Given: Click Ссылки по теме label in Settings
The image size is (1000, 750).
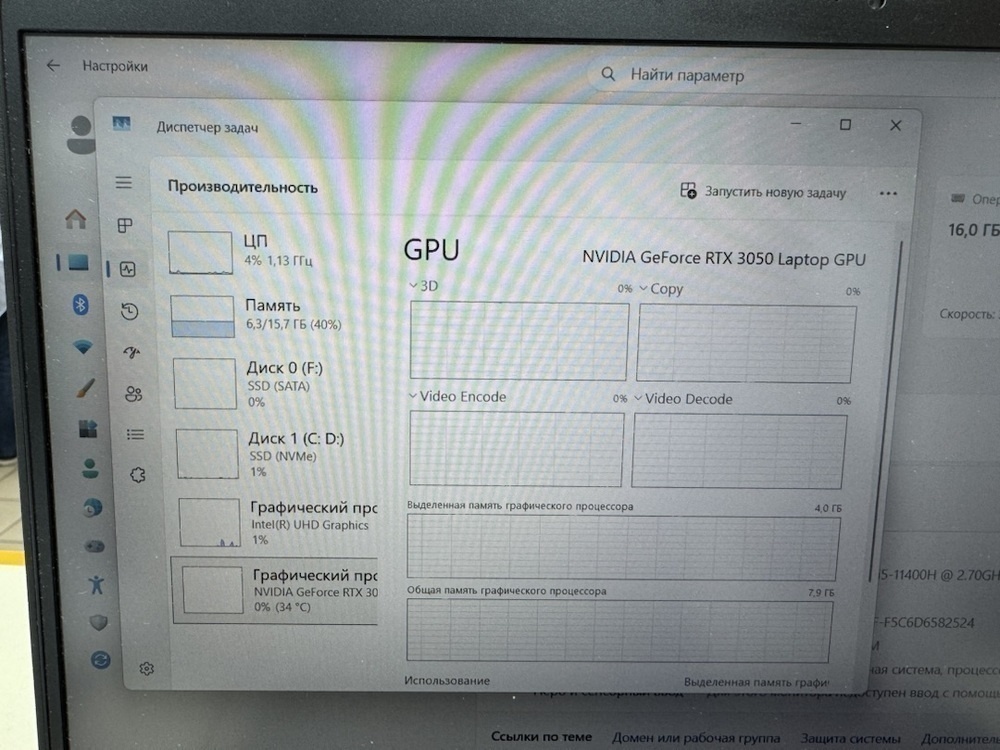Looking at the screenshot, I should pyautogui.click(x=541, y=736).
